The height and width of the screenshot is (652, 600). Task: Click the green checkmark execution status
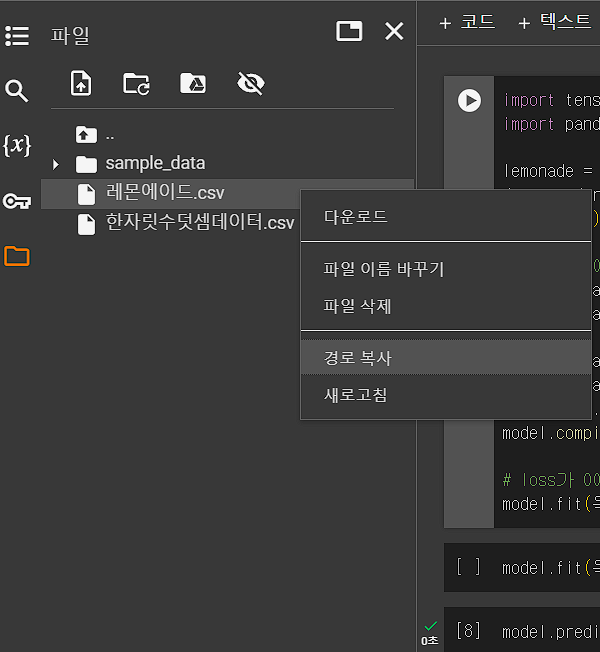[x=431, y=626]
